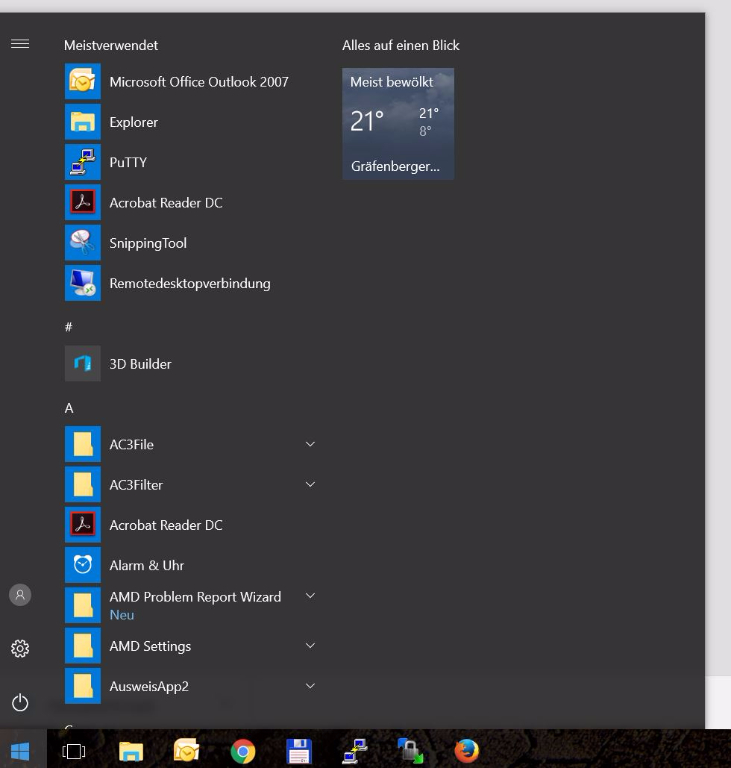Click the Microsoft Office Outlook 2007 label
Viewport: 731px width, 768px height.
click(199, 82)
